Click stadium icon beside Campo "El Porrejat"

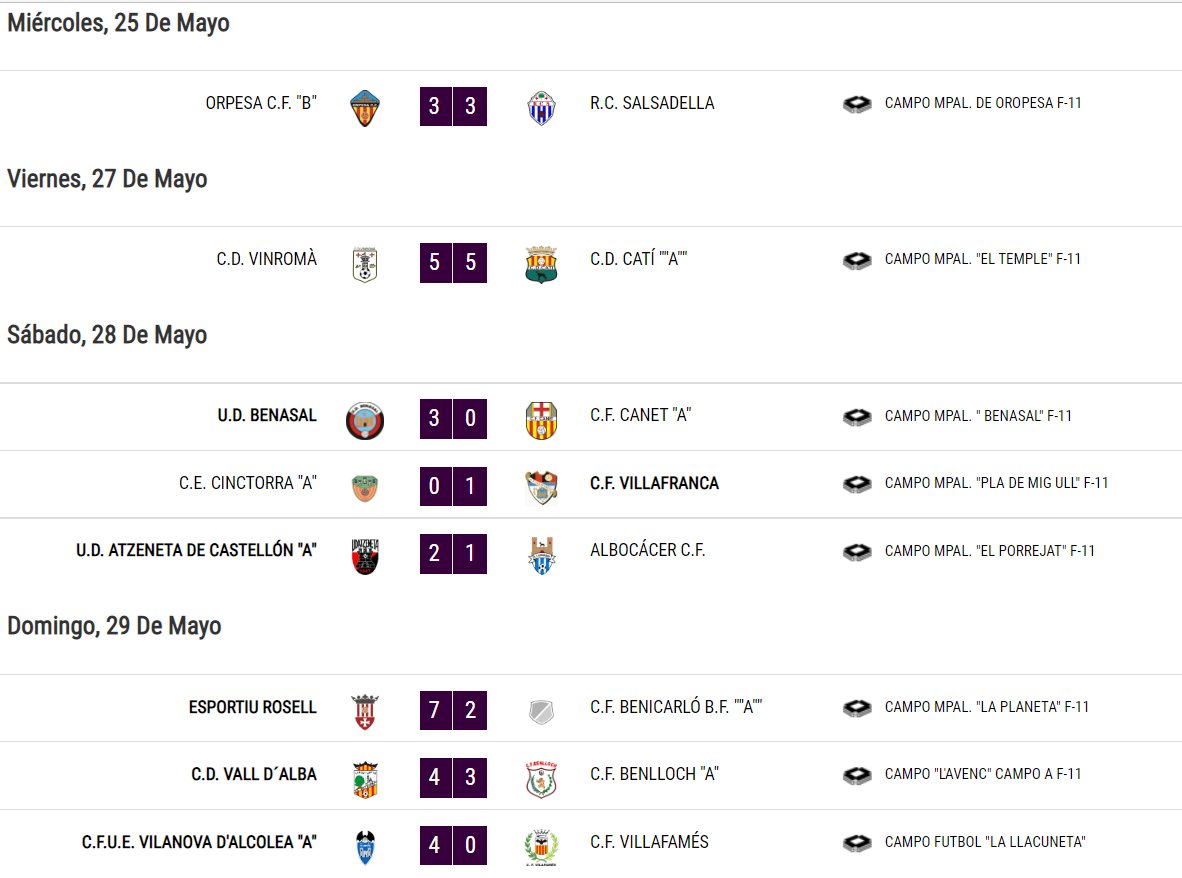857,552
